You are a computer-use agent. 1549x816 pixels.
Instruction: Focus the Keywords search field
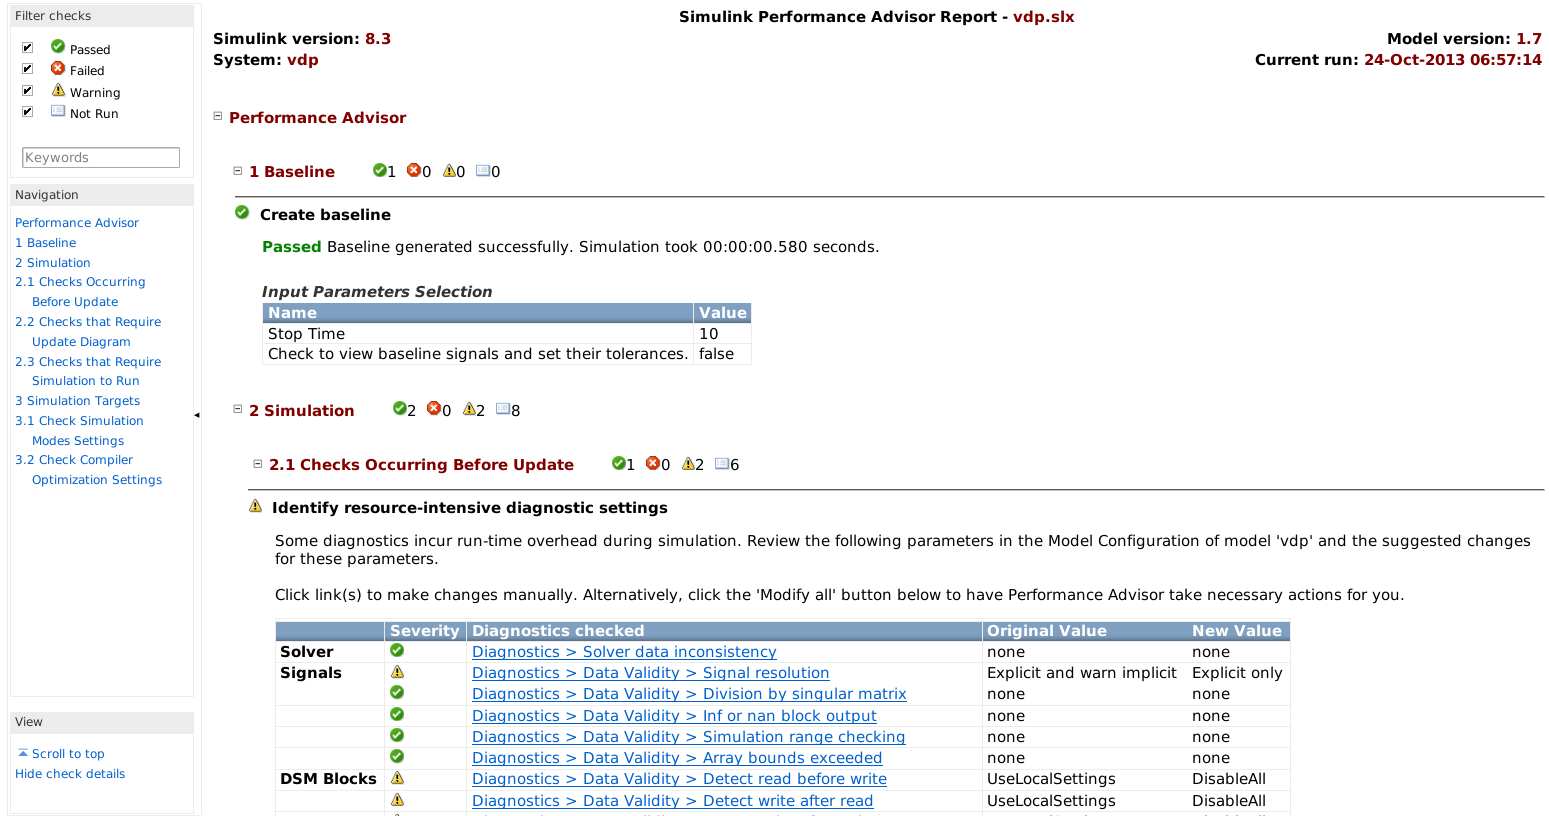click(101, 158)
